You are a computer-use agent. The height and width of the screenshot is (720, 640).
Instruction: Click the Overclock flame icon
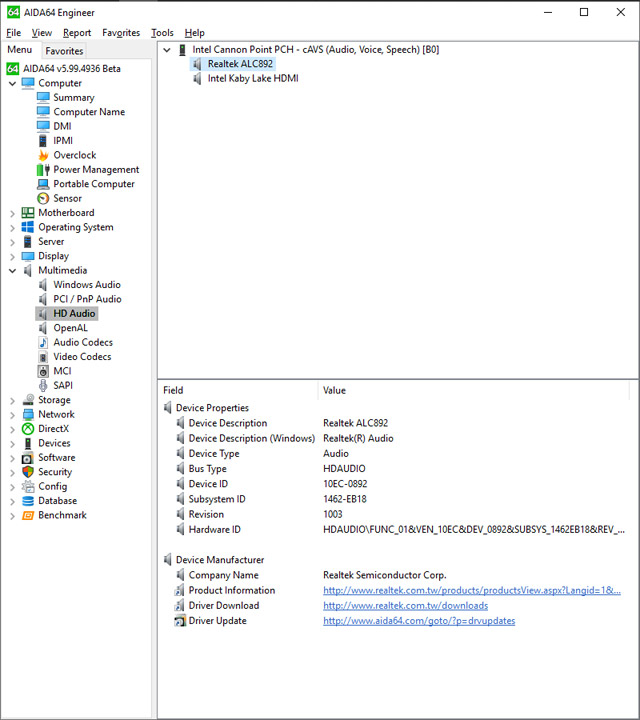pos(43,155)
